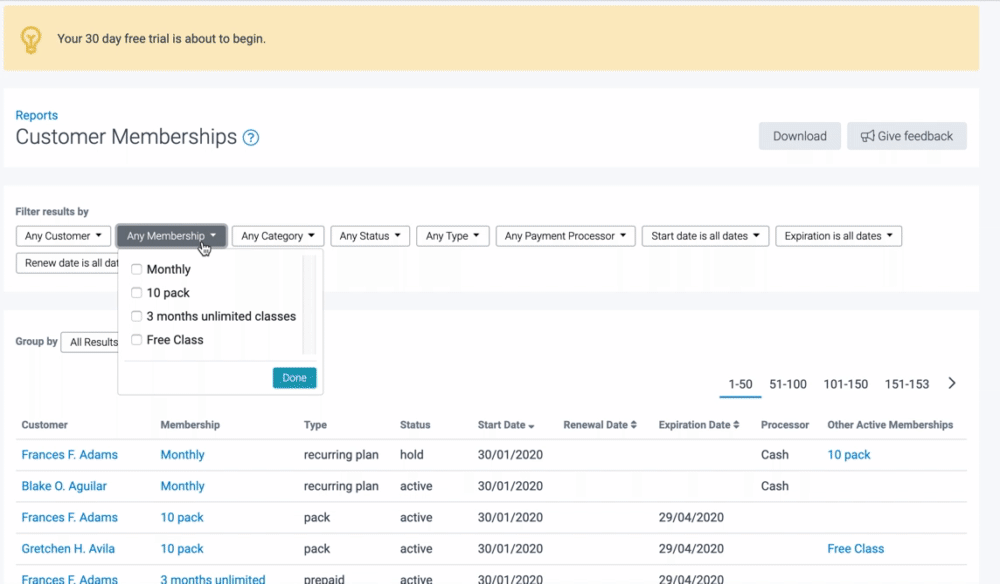
Task: Jump to results 101-150
Action: 845,384
